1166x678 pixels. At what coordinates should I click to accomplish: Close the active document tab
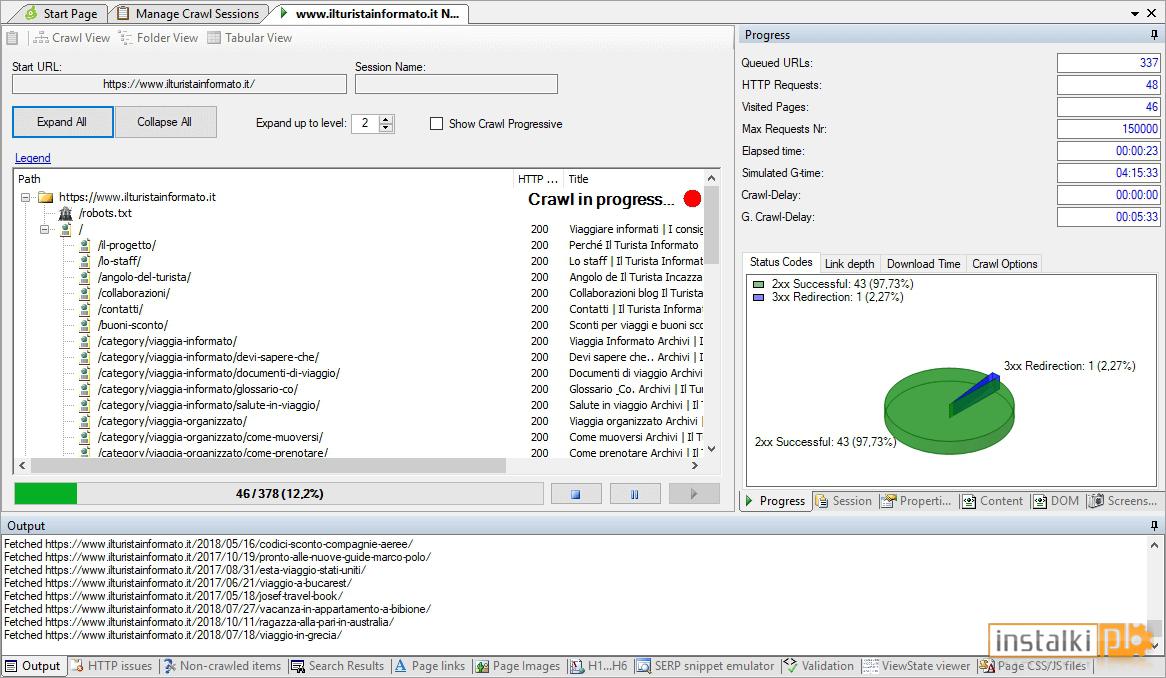click(x=1152, y=13)
